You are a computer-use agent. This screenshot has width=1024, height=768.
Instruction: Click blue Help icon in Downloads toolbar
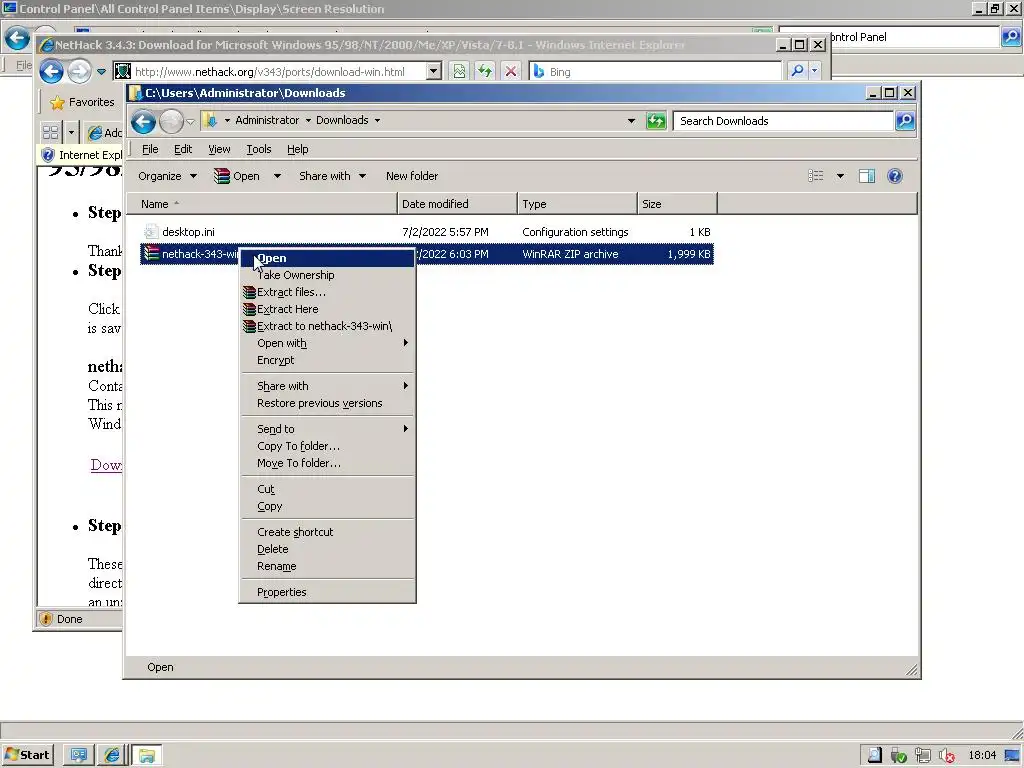(895, 176)
